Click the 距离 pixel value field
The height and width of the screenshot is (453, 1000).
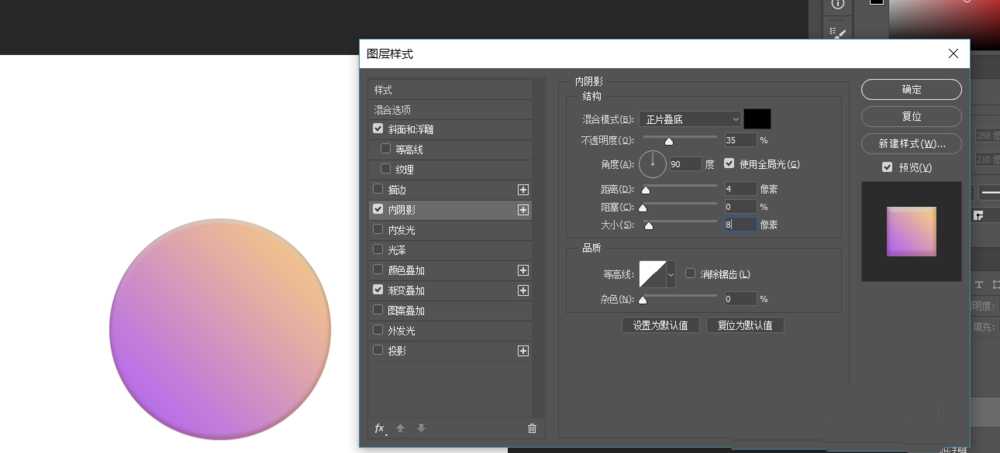point(739,188)
